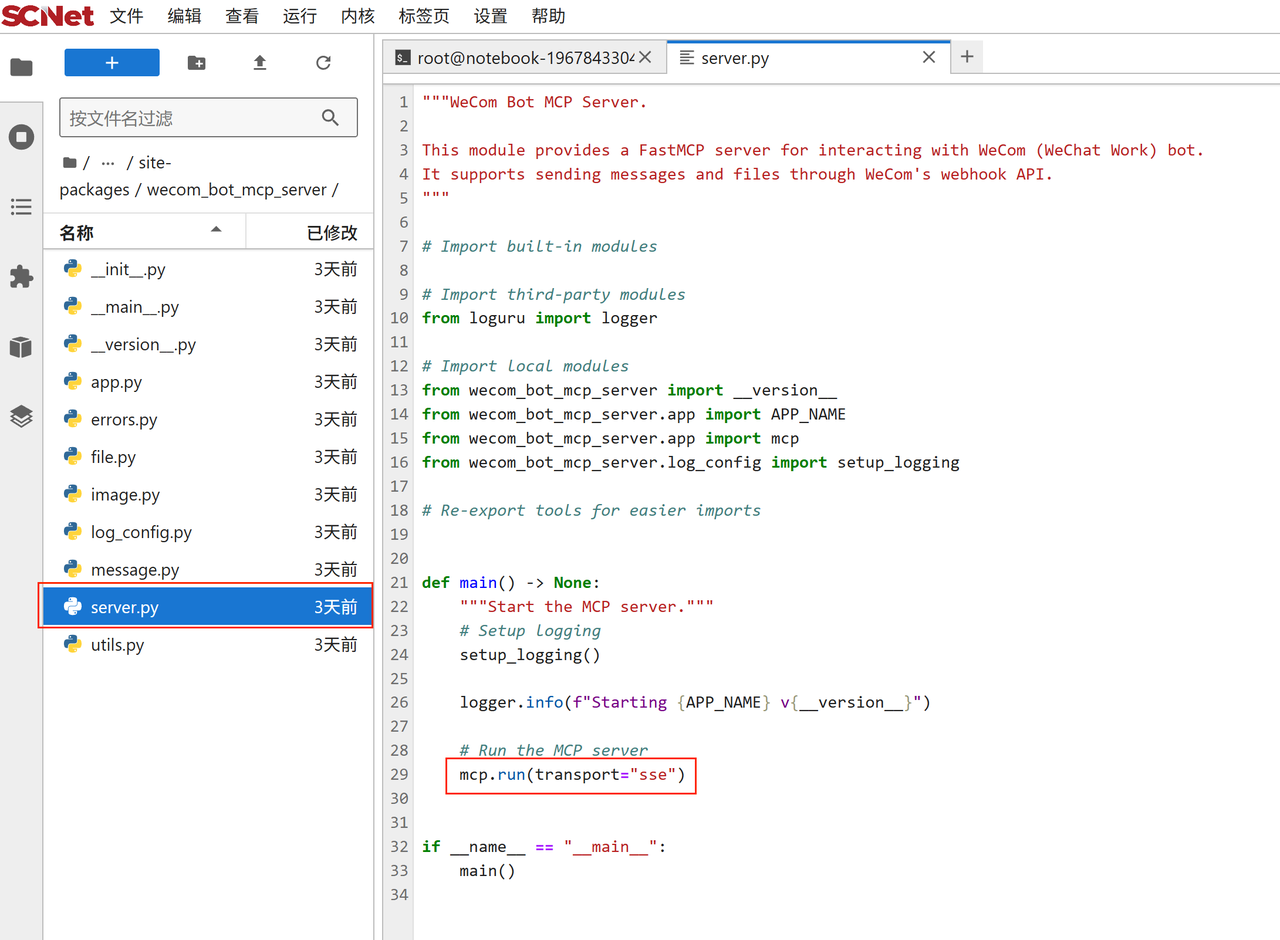This screenshot has height=940, width=1280.
Task: Open app.py in the file list
Action: click(x=117, y=383)
